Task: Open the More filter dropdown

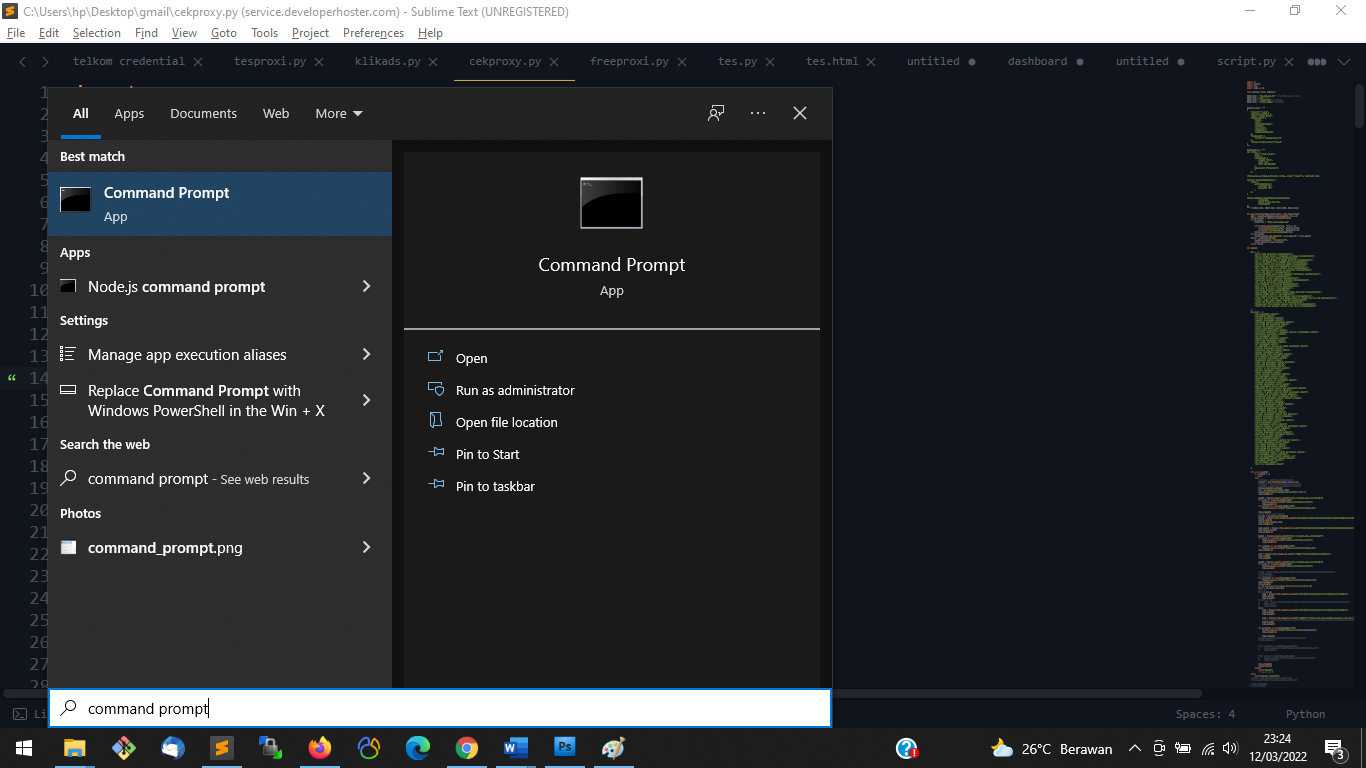Action: (339, 113)
